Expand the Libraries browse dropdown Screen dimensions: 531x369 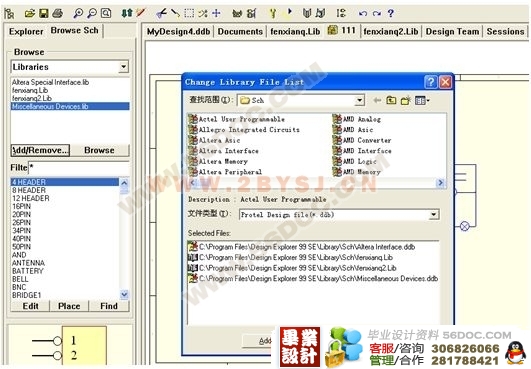[124, 67]
